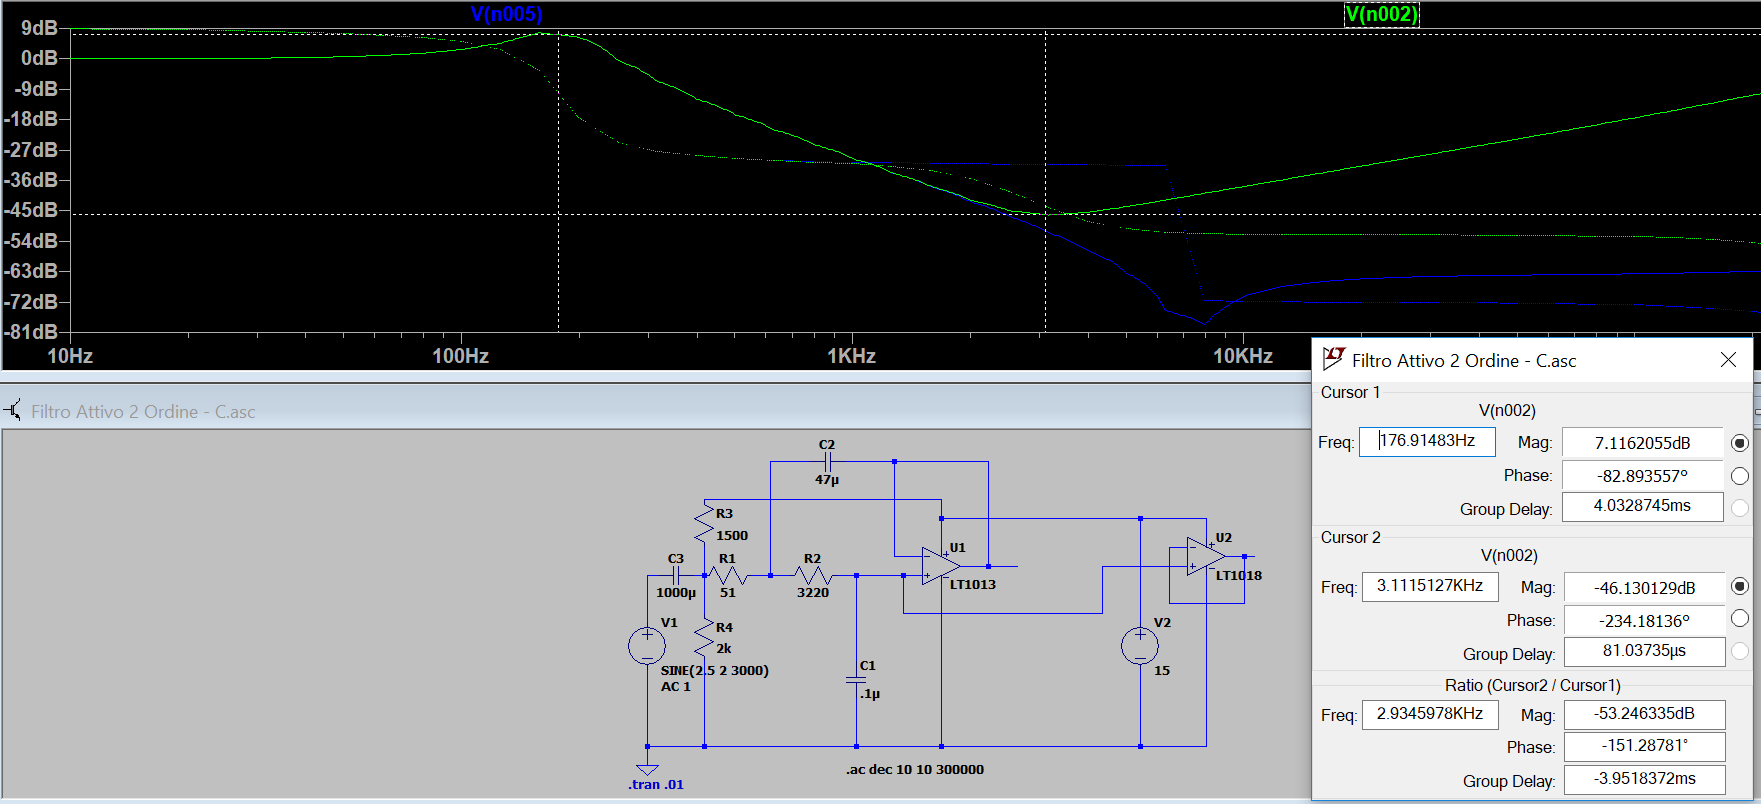Click the V1 voltage source symbol

click(647, 646)
